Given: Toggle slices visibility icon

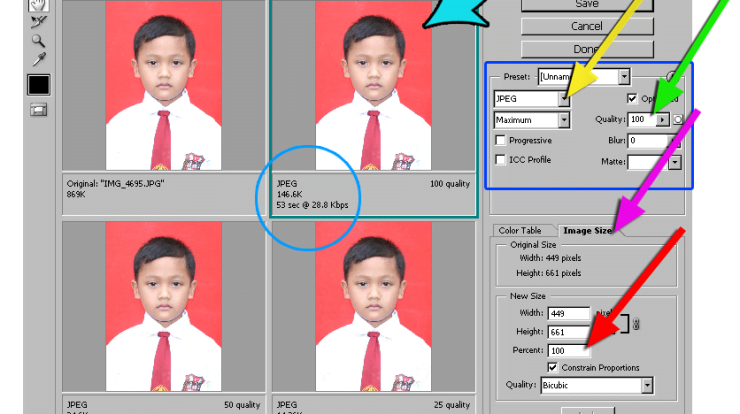Looking at the screenshot, I should tap(38, 110).
